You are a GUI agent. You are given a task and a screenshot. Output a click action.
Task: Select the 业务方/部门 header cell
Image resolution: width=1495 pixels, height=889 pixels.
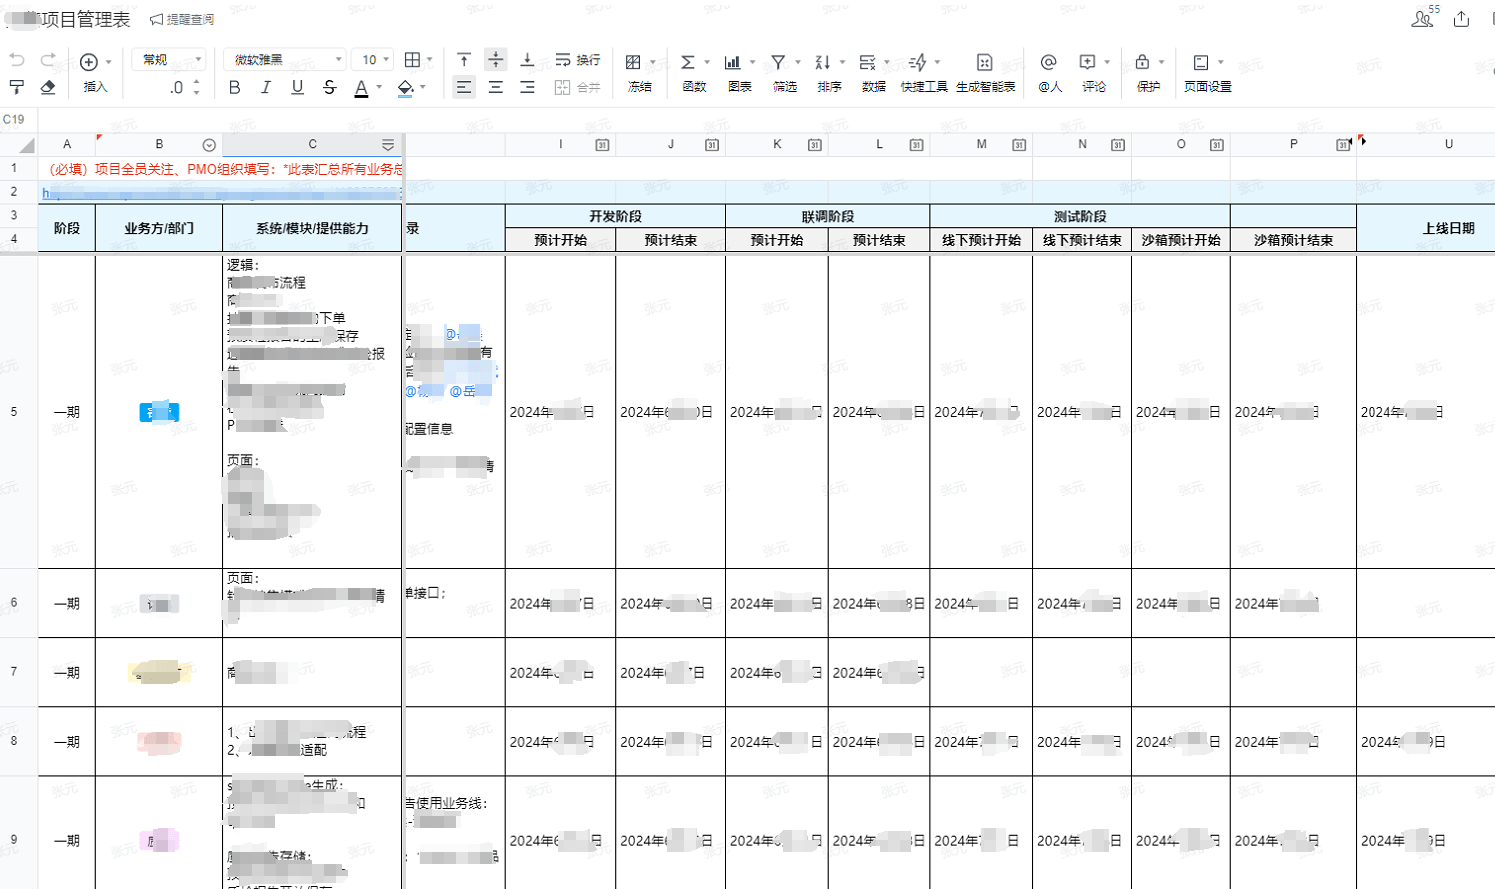pyautogui.click(x=159, y=228)
